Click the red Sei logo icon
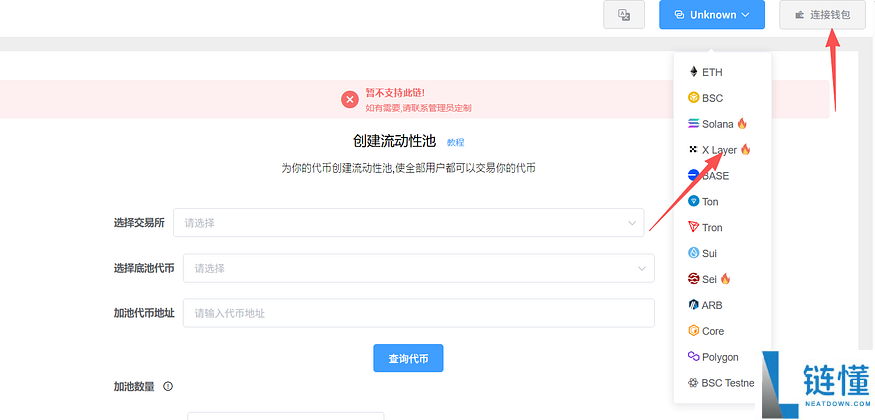The image size is (875, 420). pyautogui.click(x=694, y=279)
